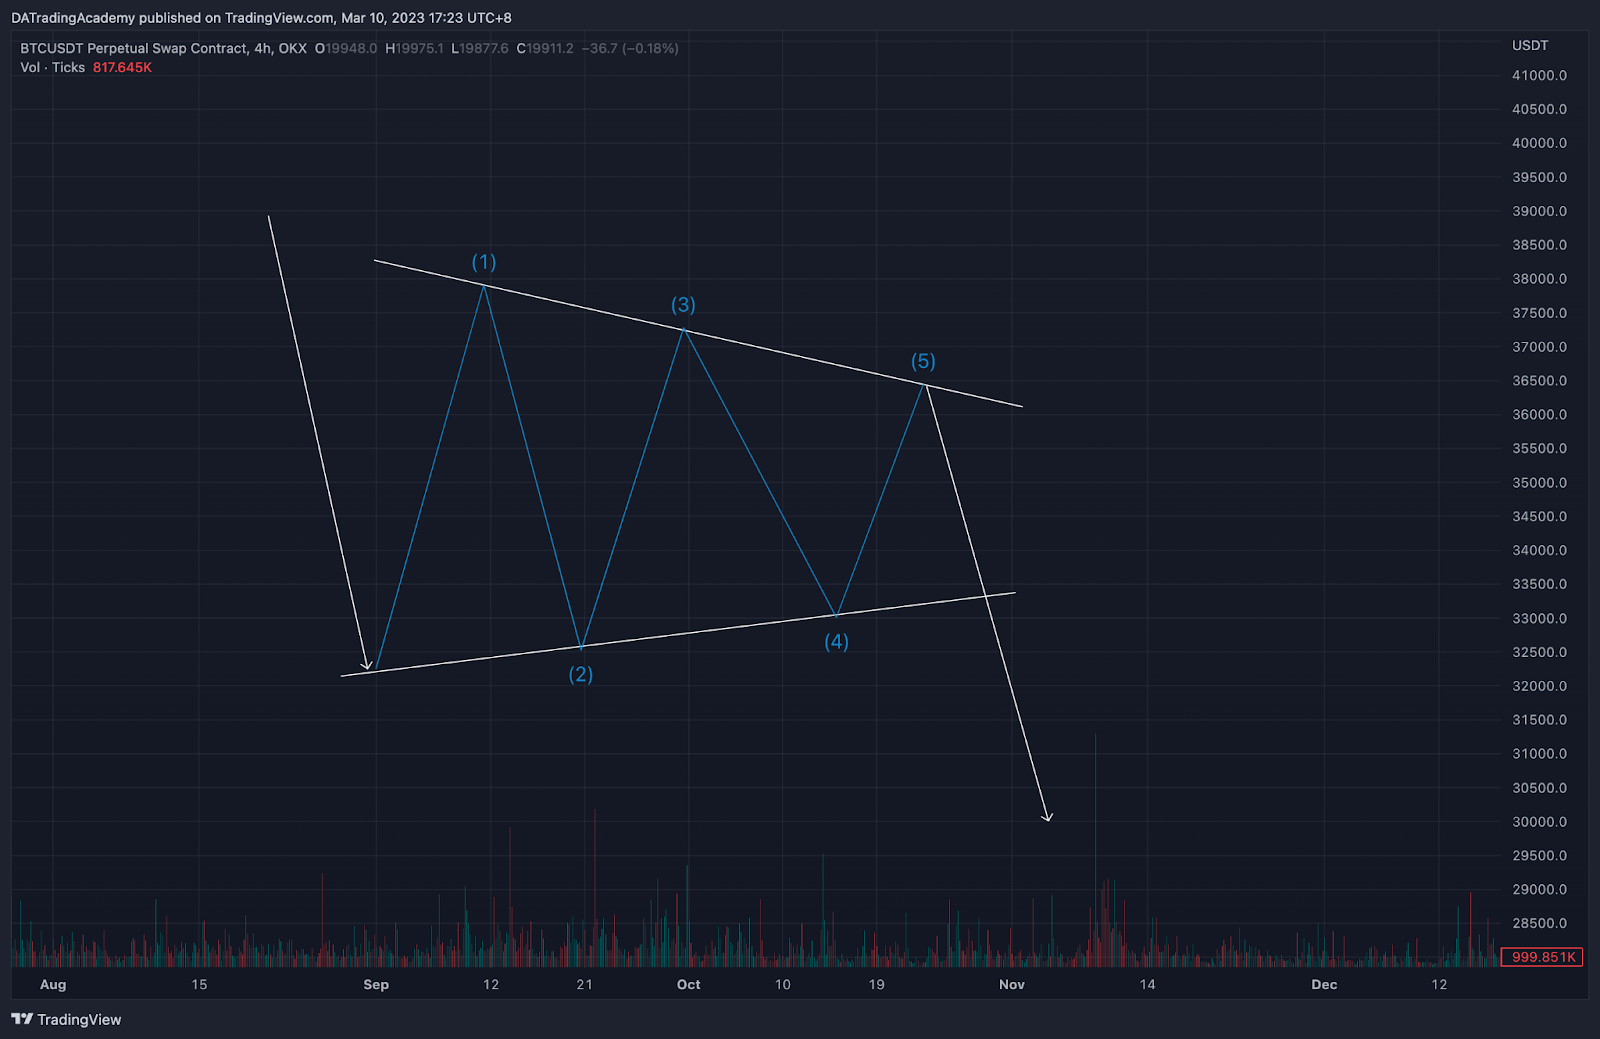This screenshot has height=1039, width=1600.
Task: Click the 41000.0 price axis label
Action: (1540, 75)
